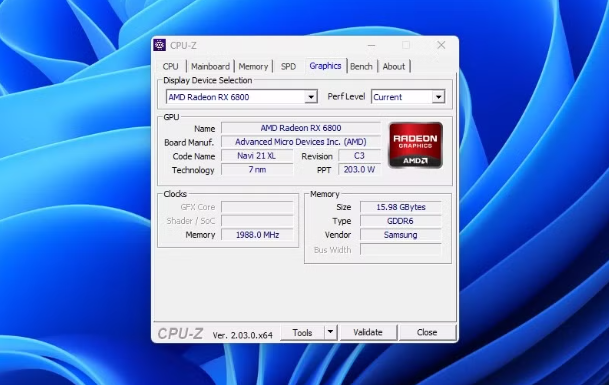This screenshot has height=385, width=609.
Task: Click the Tools button
Action: click(x=302, y=333)
